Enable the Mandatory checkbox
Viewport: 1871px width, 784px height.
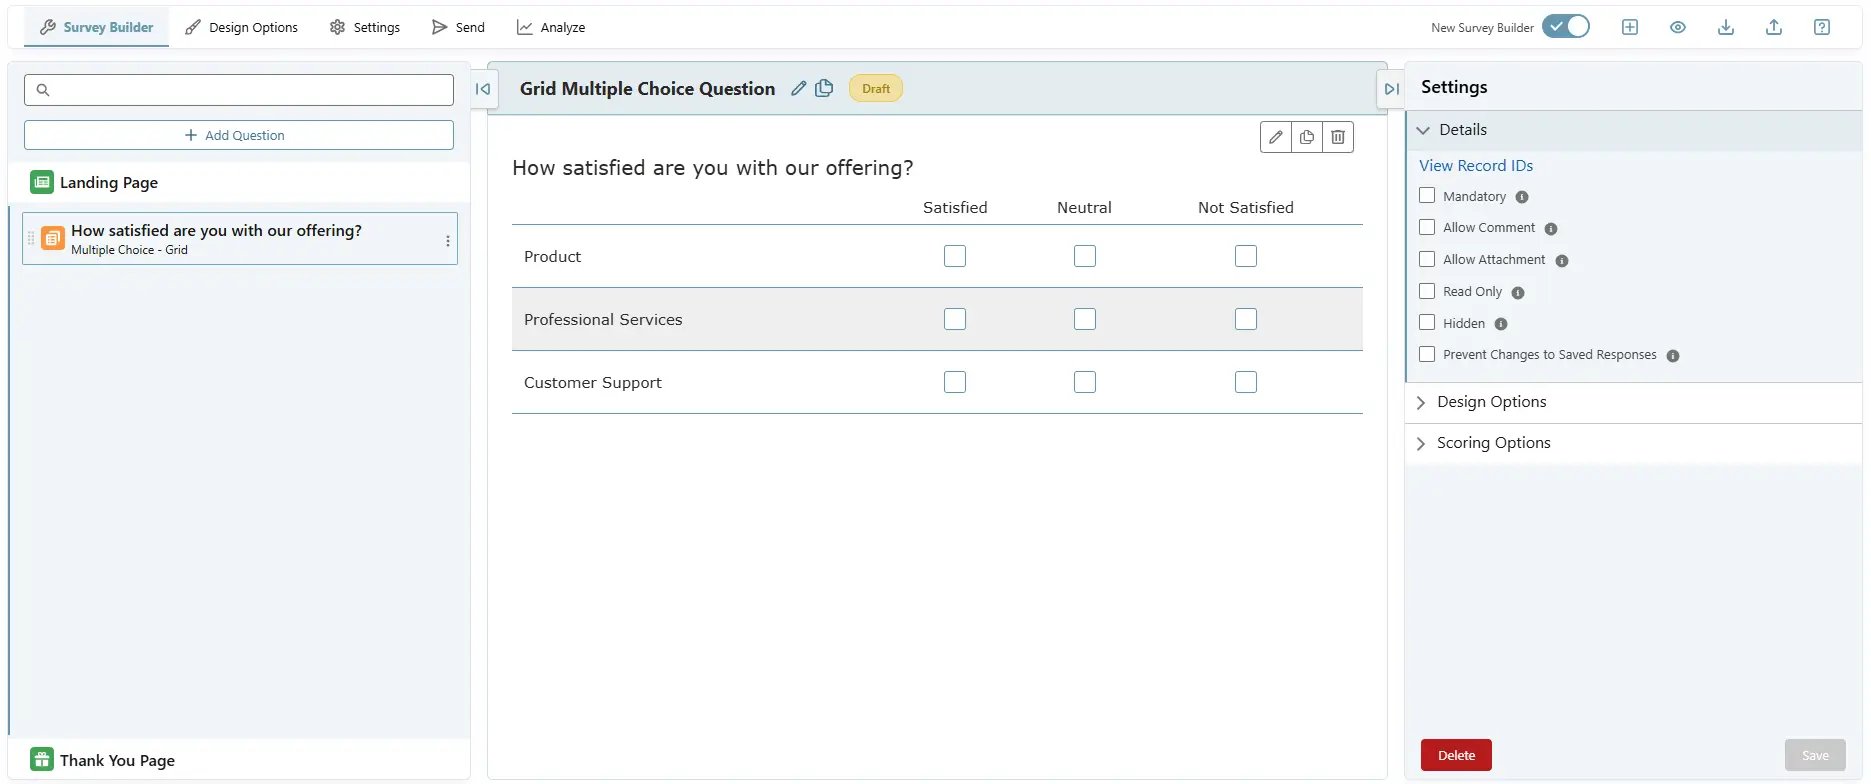1427,195
